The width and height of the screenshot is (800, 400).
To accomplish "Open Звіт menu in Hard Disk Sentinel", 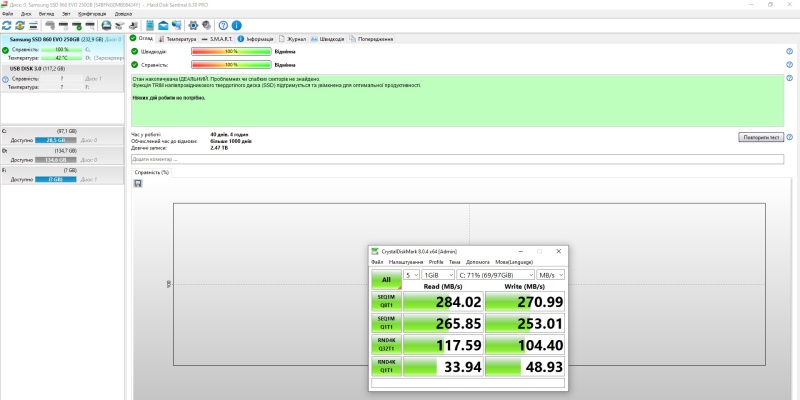I will coord(66,14).
